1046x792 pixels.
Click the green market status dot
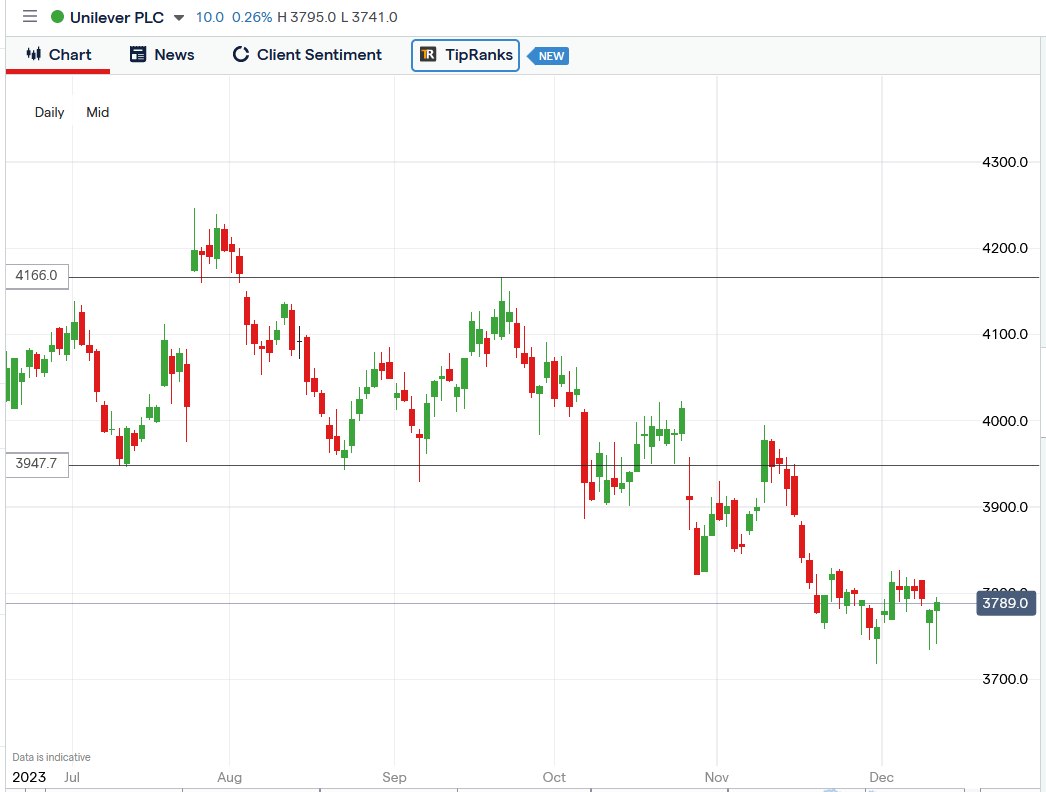[57, 17]
